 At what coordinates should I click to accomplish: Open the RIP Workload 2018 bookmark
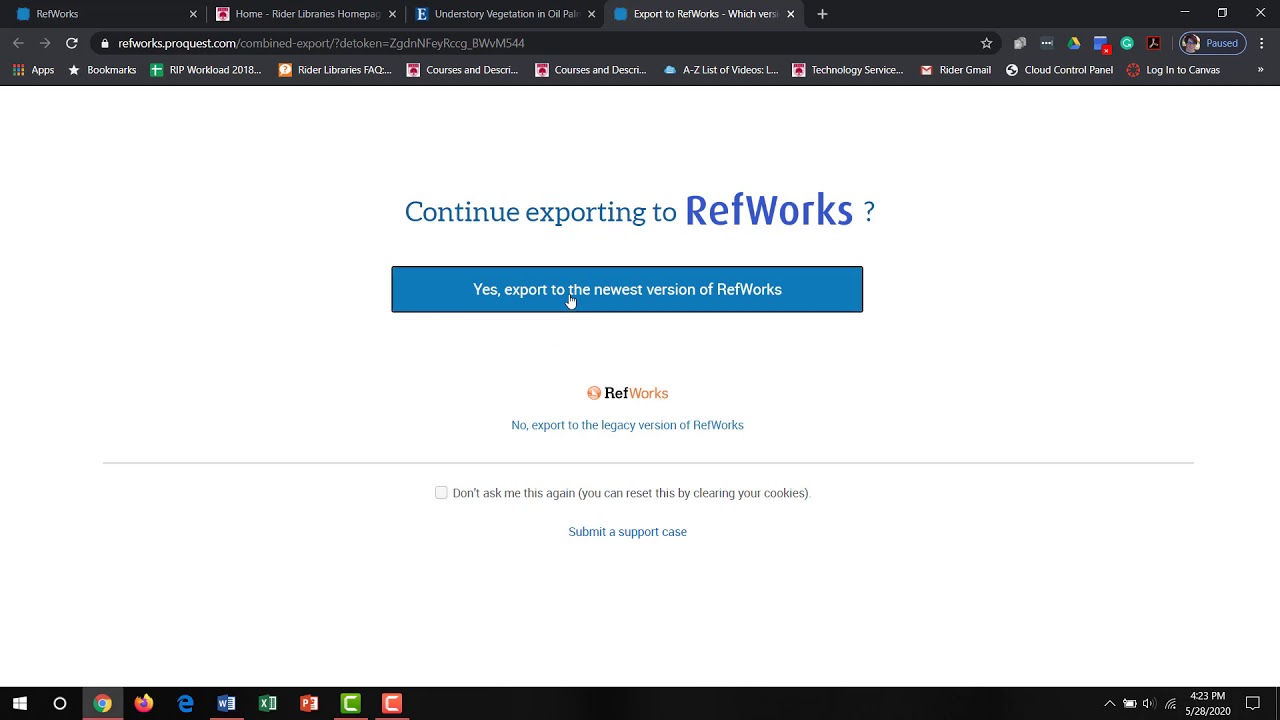click(206, 70)
